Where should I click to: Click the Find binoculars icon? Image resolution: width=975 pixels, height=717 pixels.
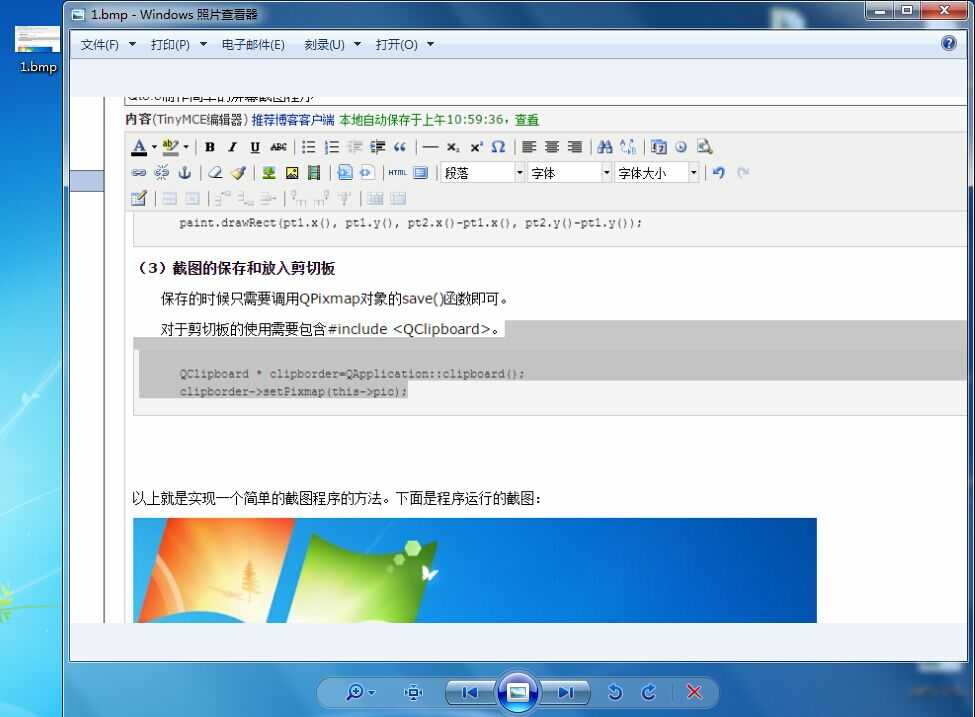[604, 147]
